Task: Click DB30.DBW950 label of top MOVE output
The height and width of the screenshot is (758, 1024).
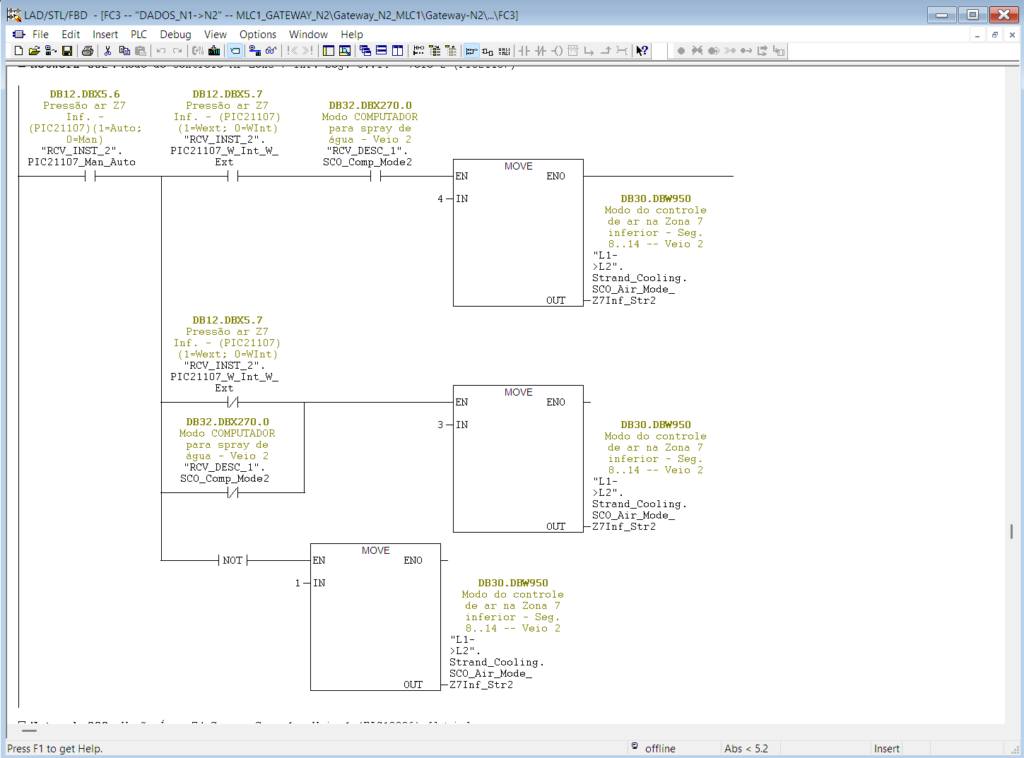Action: [x=655, y=198]
